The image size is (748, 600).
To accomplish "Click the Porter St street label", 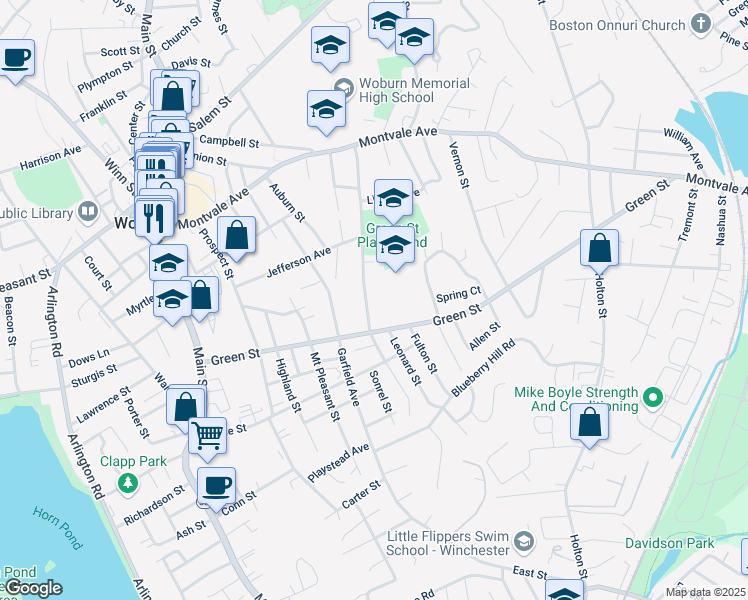I will coord(137,418).
